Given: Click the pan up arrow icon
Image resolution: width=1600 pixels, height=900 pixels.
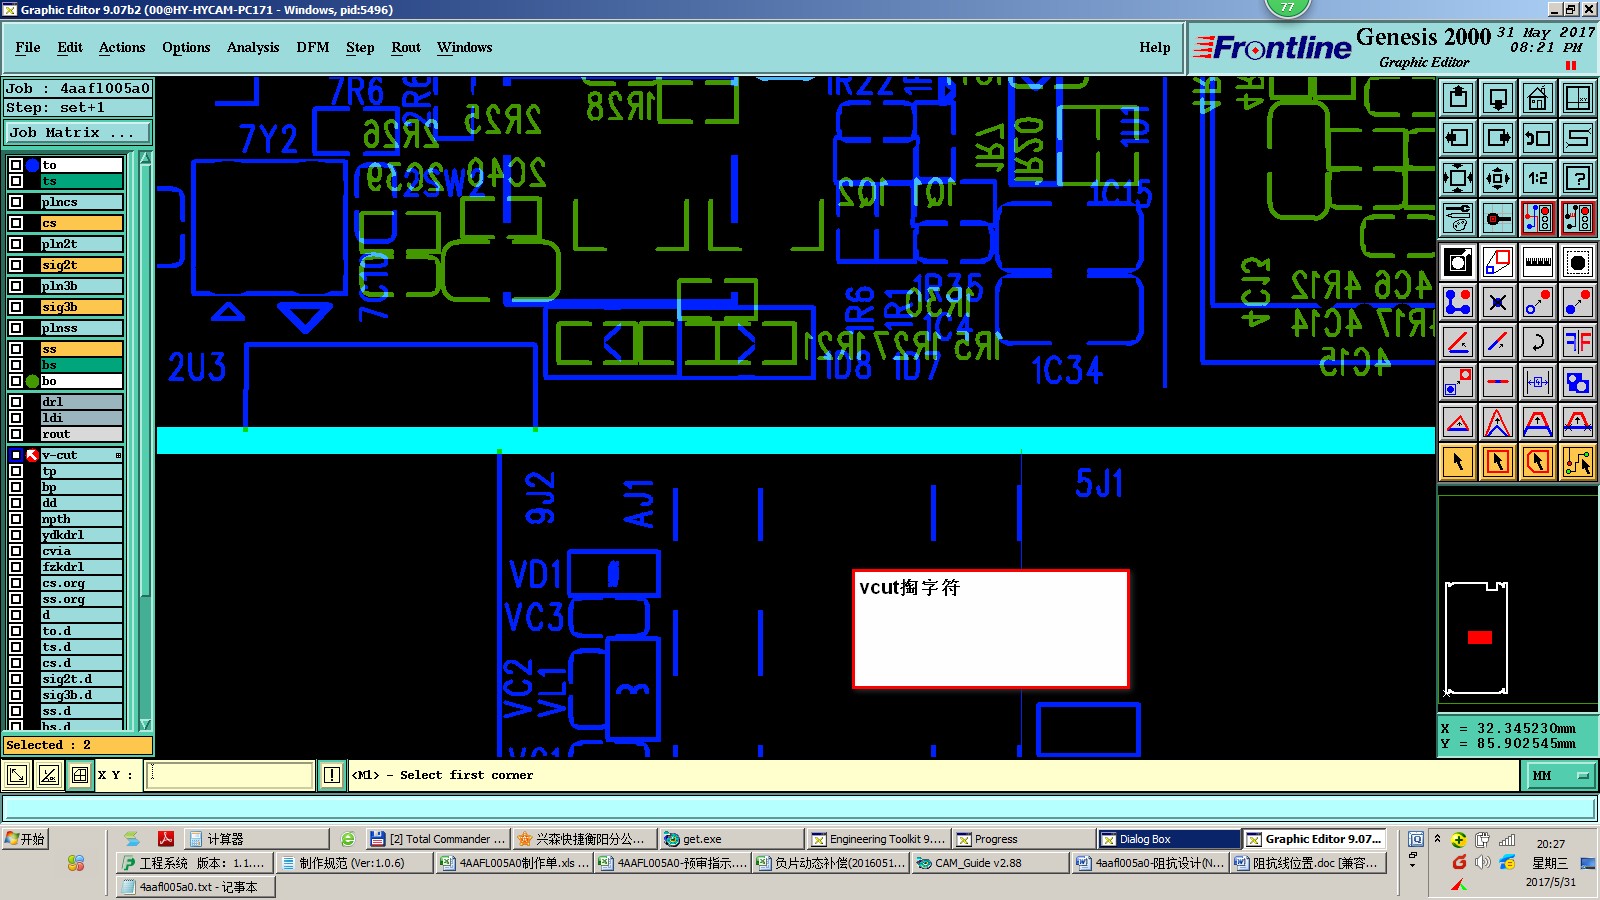Looking at the screenshot, I should pyautogui.click(x=1458, y=98).
